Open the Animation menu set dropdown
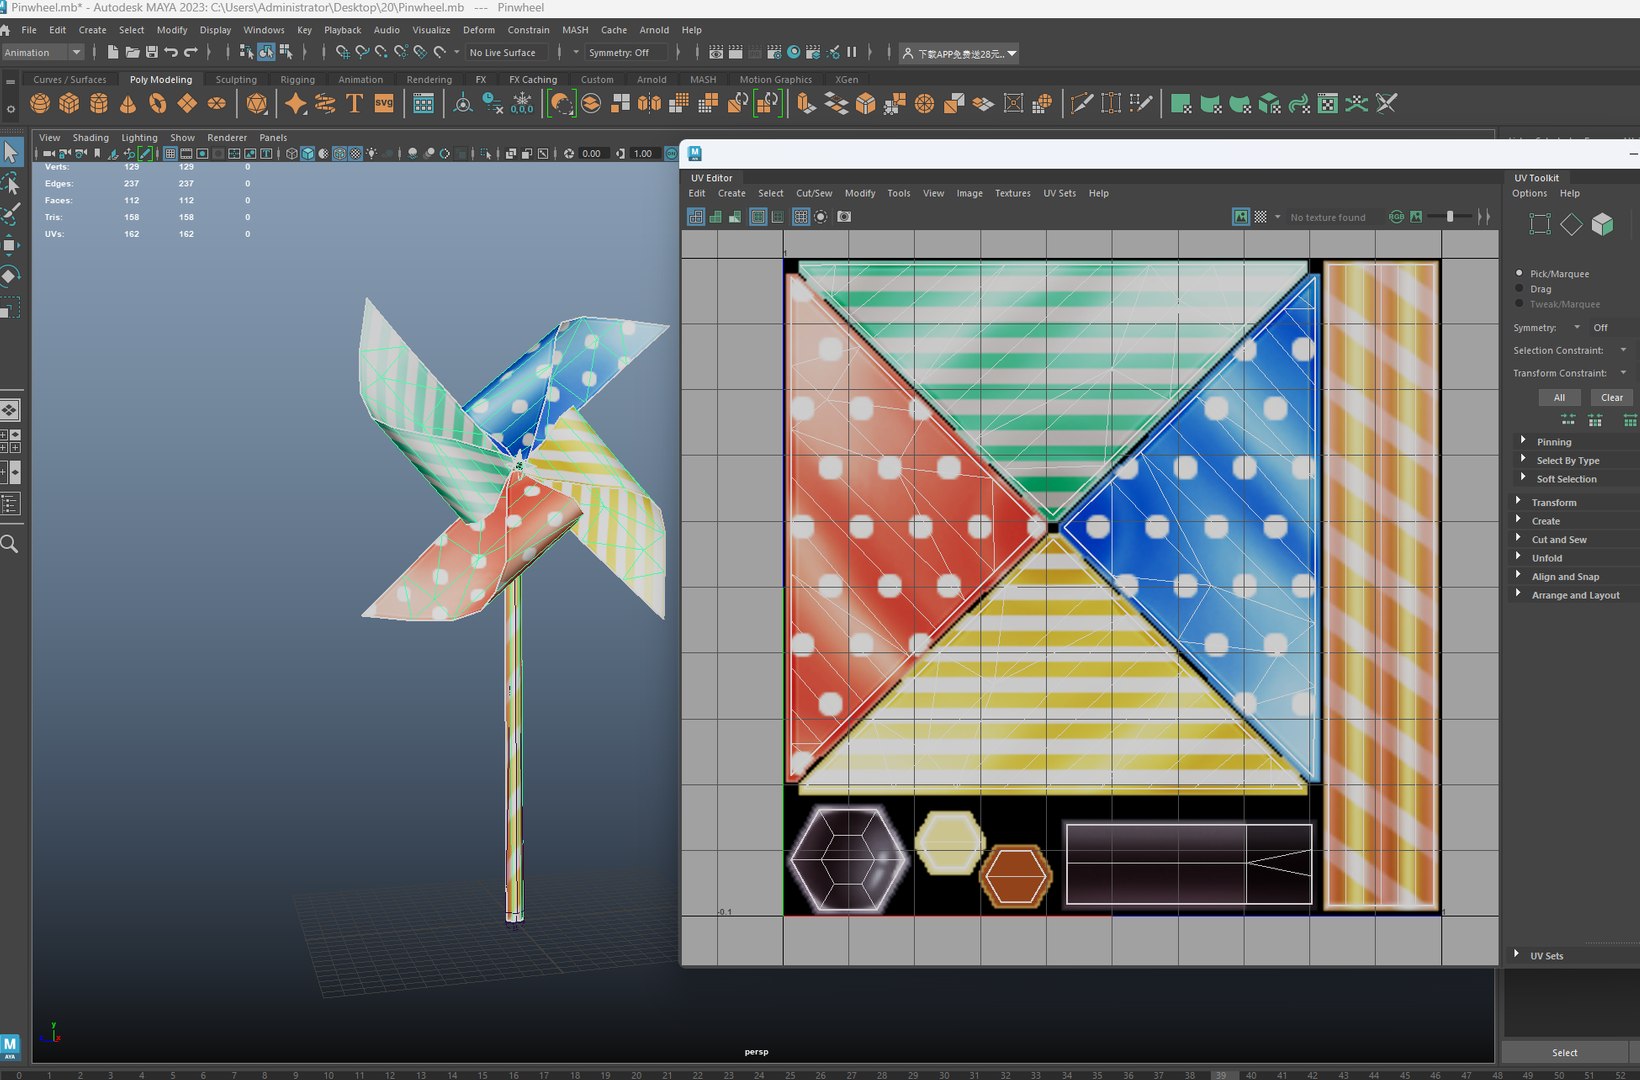Image resolution: width=1640 pixels, height=1080 pixels. [x=43, y=52]
